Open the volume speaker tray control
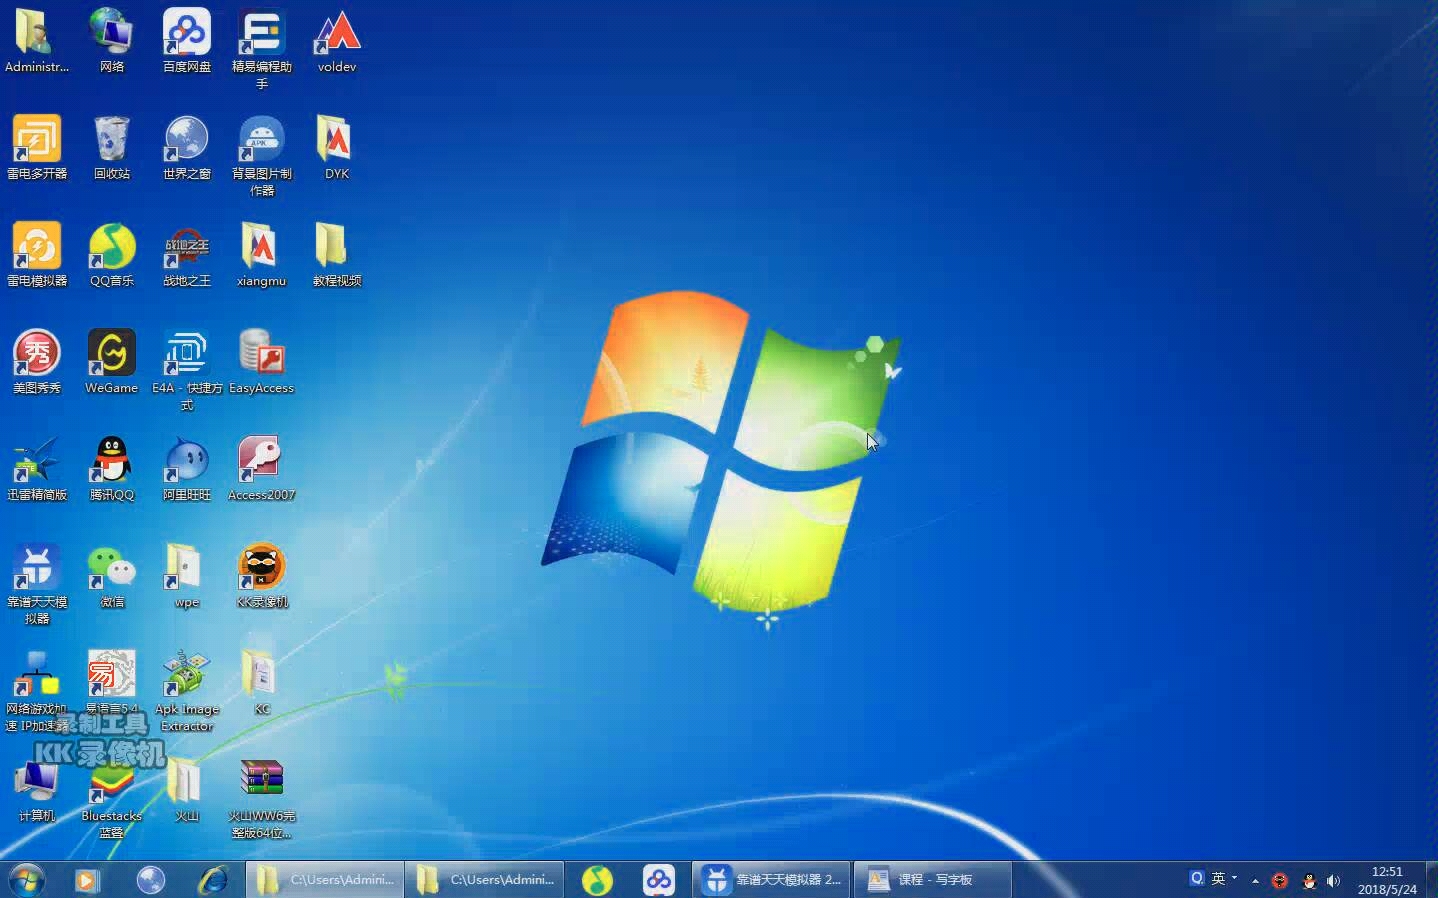The image size is (1438, 898). tap(1333, 881)
